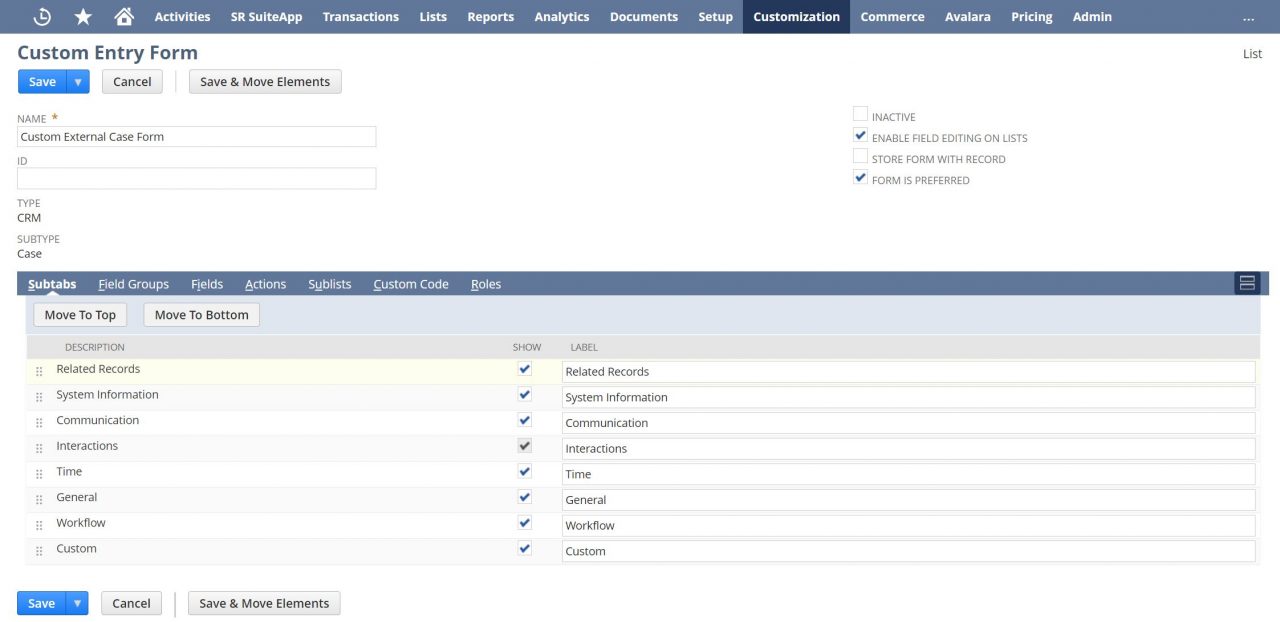Grab the drag handle beside Related Records
Viewport: 1280px width, 622px height.
point(38,369)
